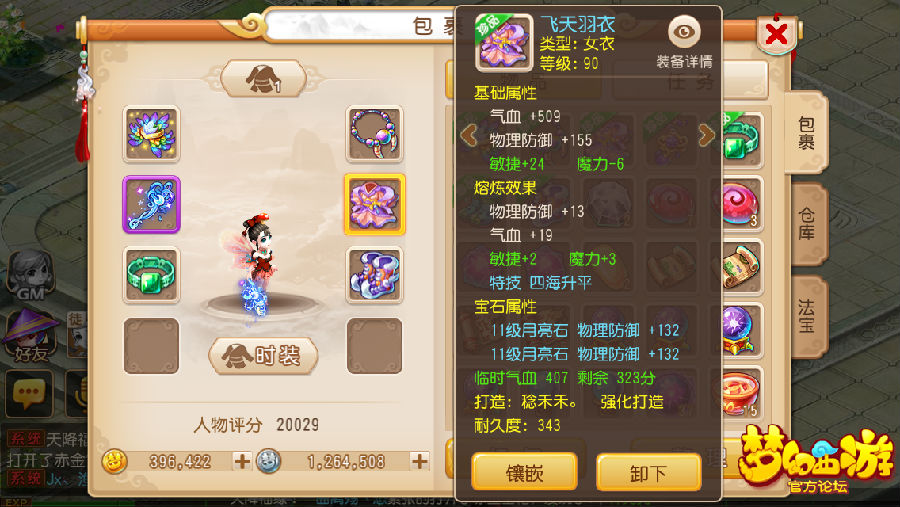Show next item with right arrow

click(x=707, y=136)
